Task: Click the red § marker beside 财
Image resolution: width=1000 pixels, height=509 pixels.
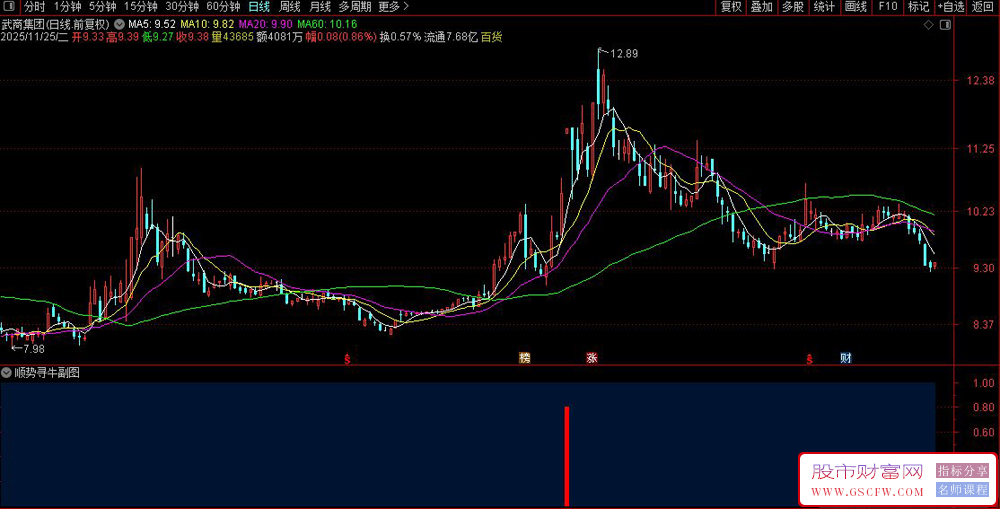Action: pyautogui.click(x=809, y=358)
